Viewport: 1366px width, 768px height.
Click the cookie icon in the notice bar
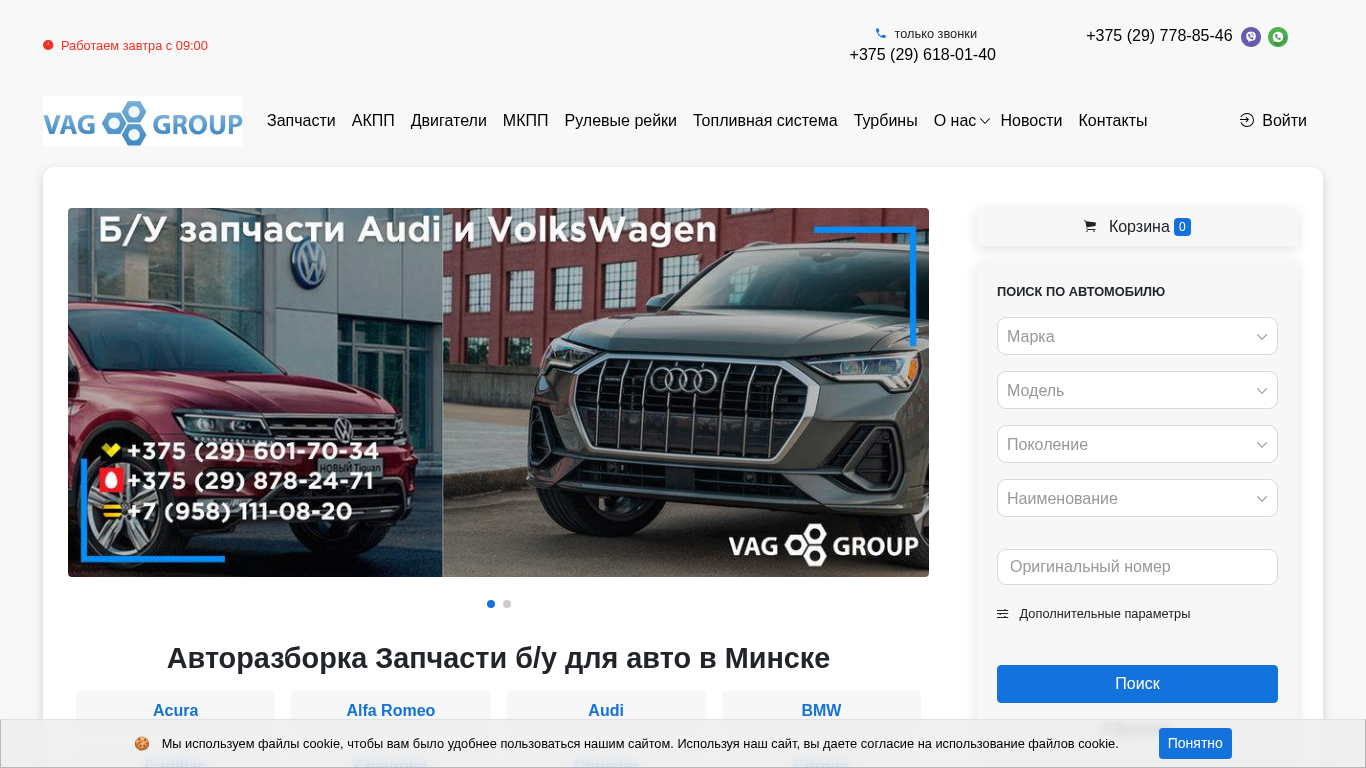pos(142,744)
